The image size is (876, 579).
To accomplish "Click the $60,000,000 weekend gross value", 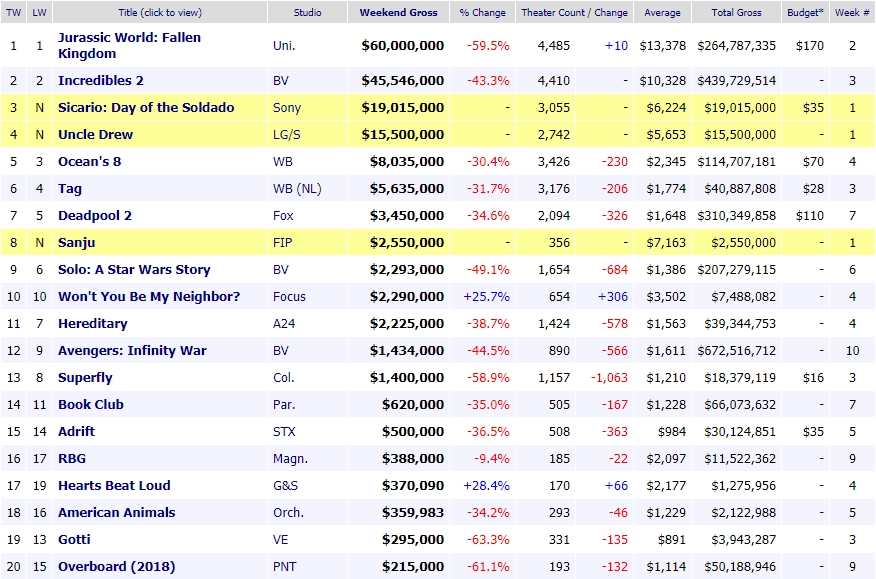I will [403, 46].
